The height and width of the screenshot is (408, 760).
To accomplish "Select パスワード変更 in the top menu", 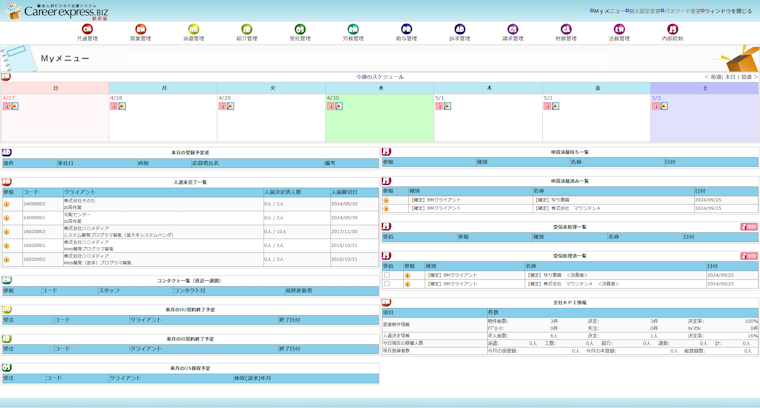I will point(683,11).
